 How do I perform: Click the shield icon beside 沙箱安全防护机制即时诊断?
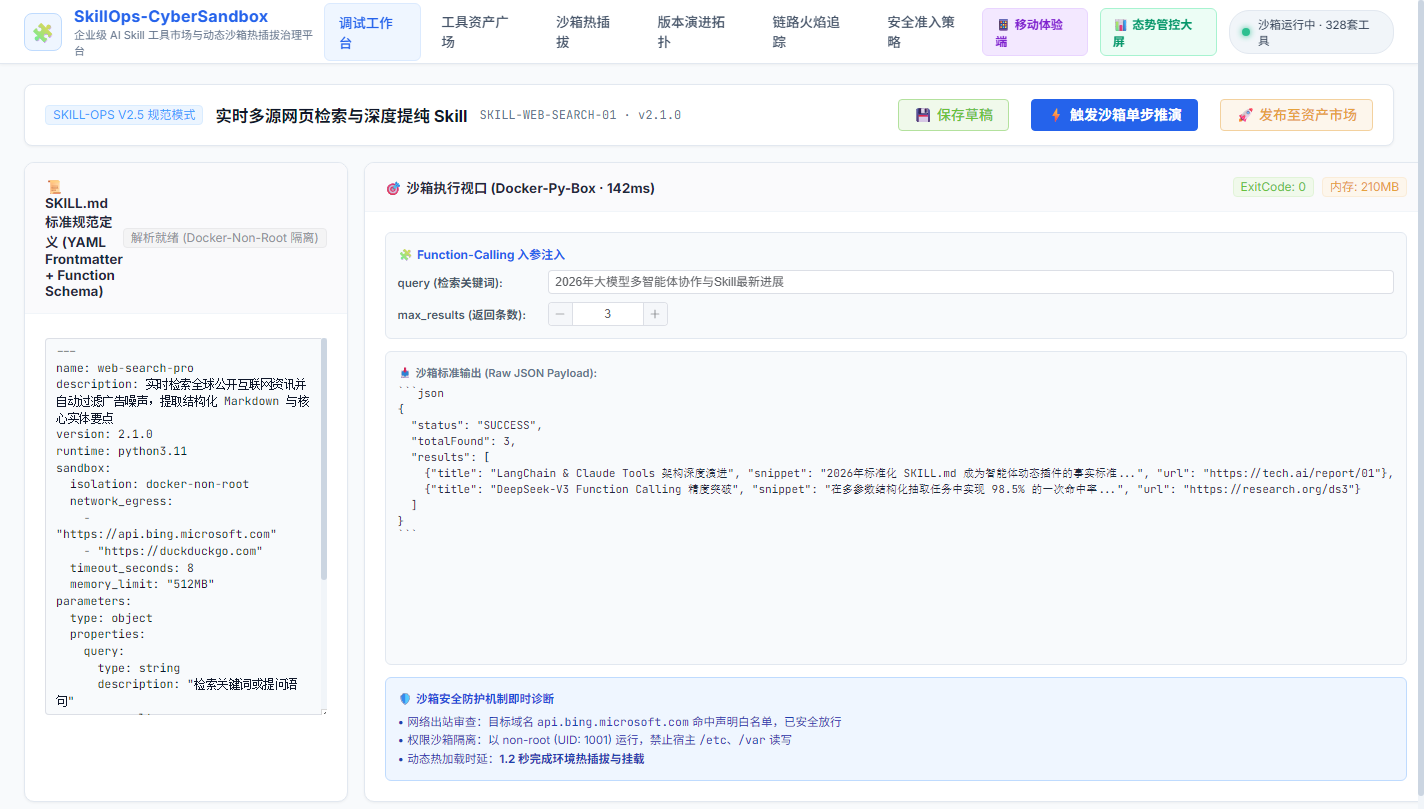click(x=405, y=699)
